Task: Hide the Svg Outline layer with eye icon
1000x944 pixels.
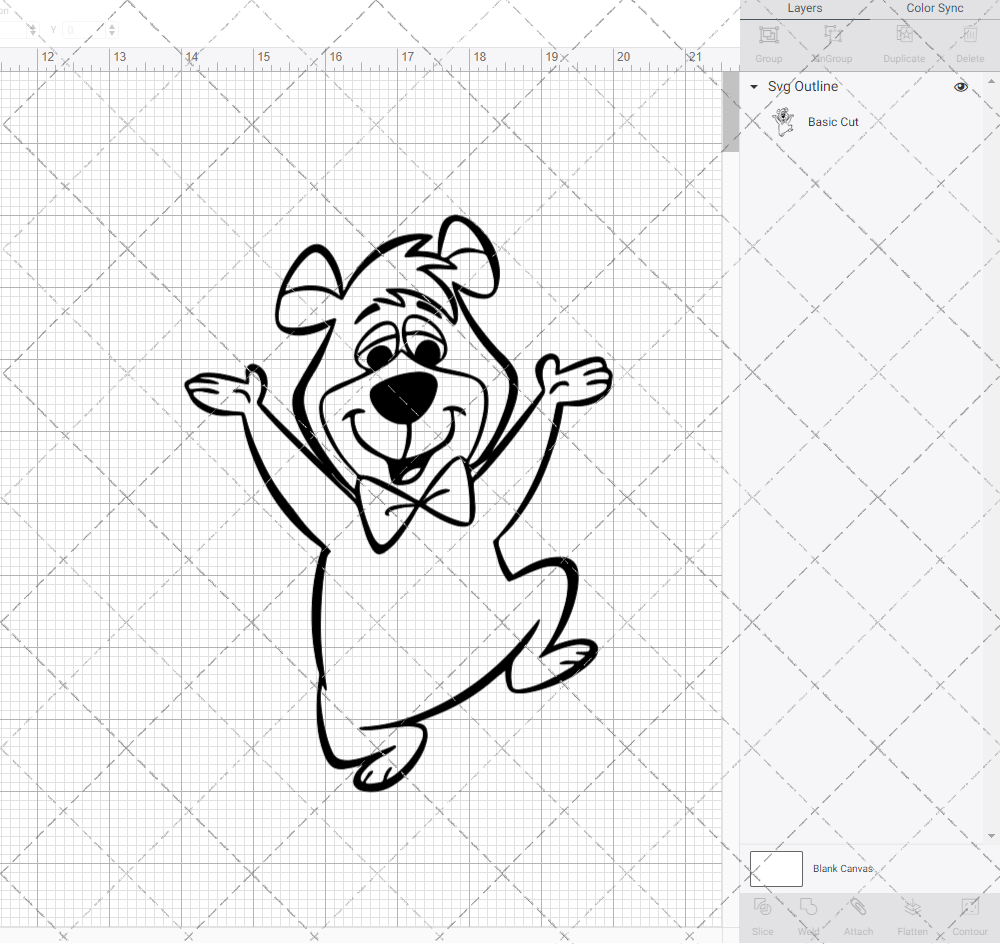Action: point(961,87)
